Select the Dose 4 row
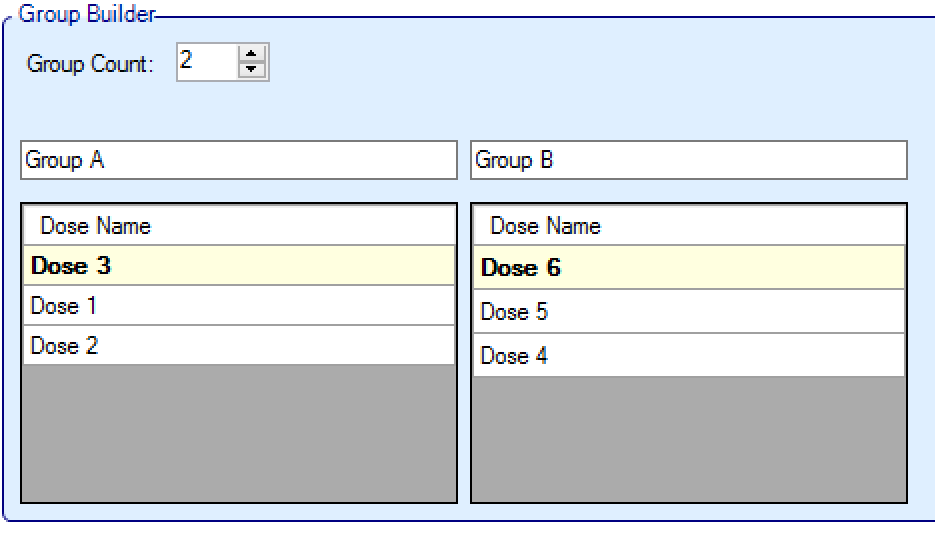Viewport: 935px width, 533px height. coord(688,356)
